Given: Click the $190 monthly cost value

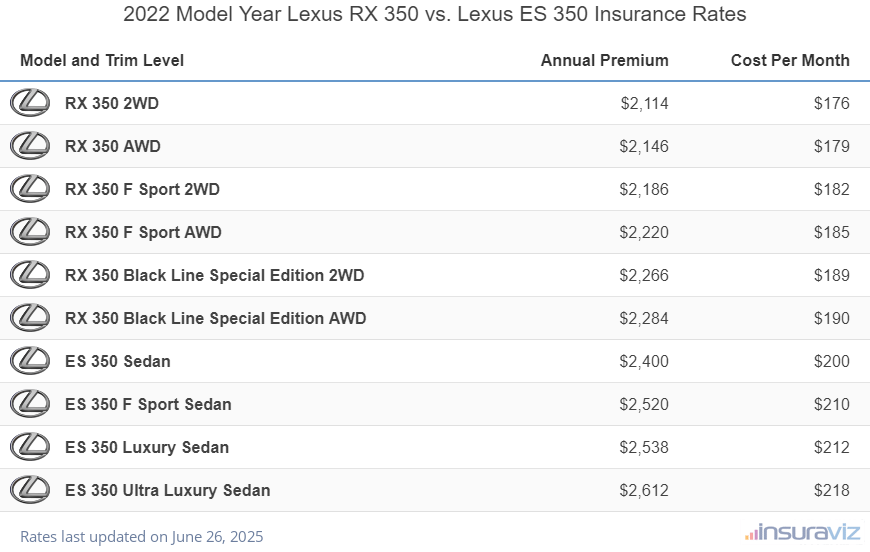Looking at the screenshot, I should point(832,318).
